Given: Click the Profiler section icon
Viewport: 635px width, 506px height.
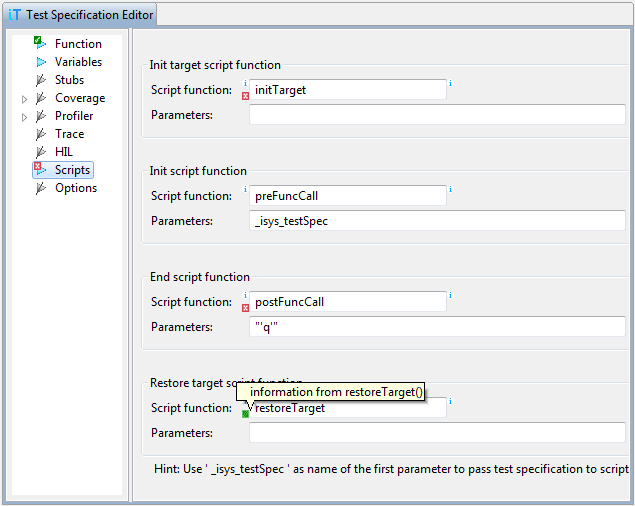Looking at the screenshot, I should (41, 116).
